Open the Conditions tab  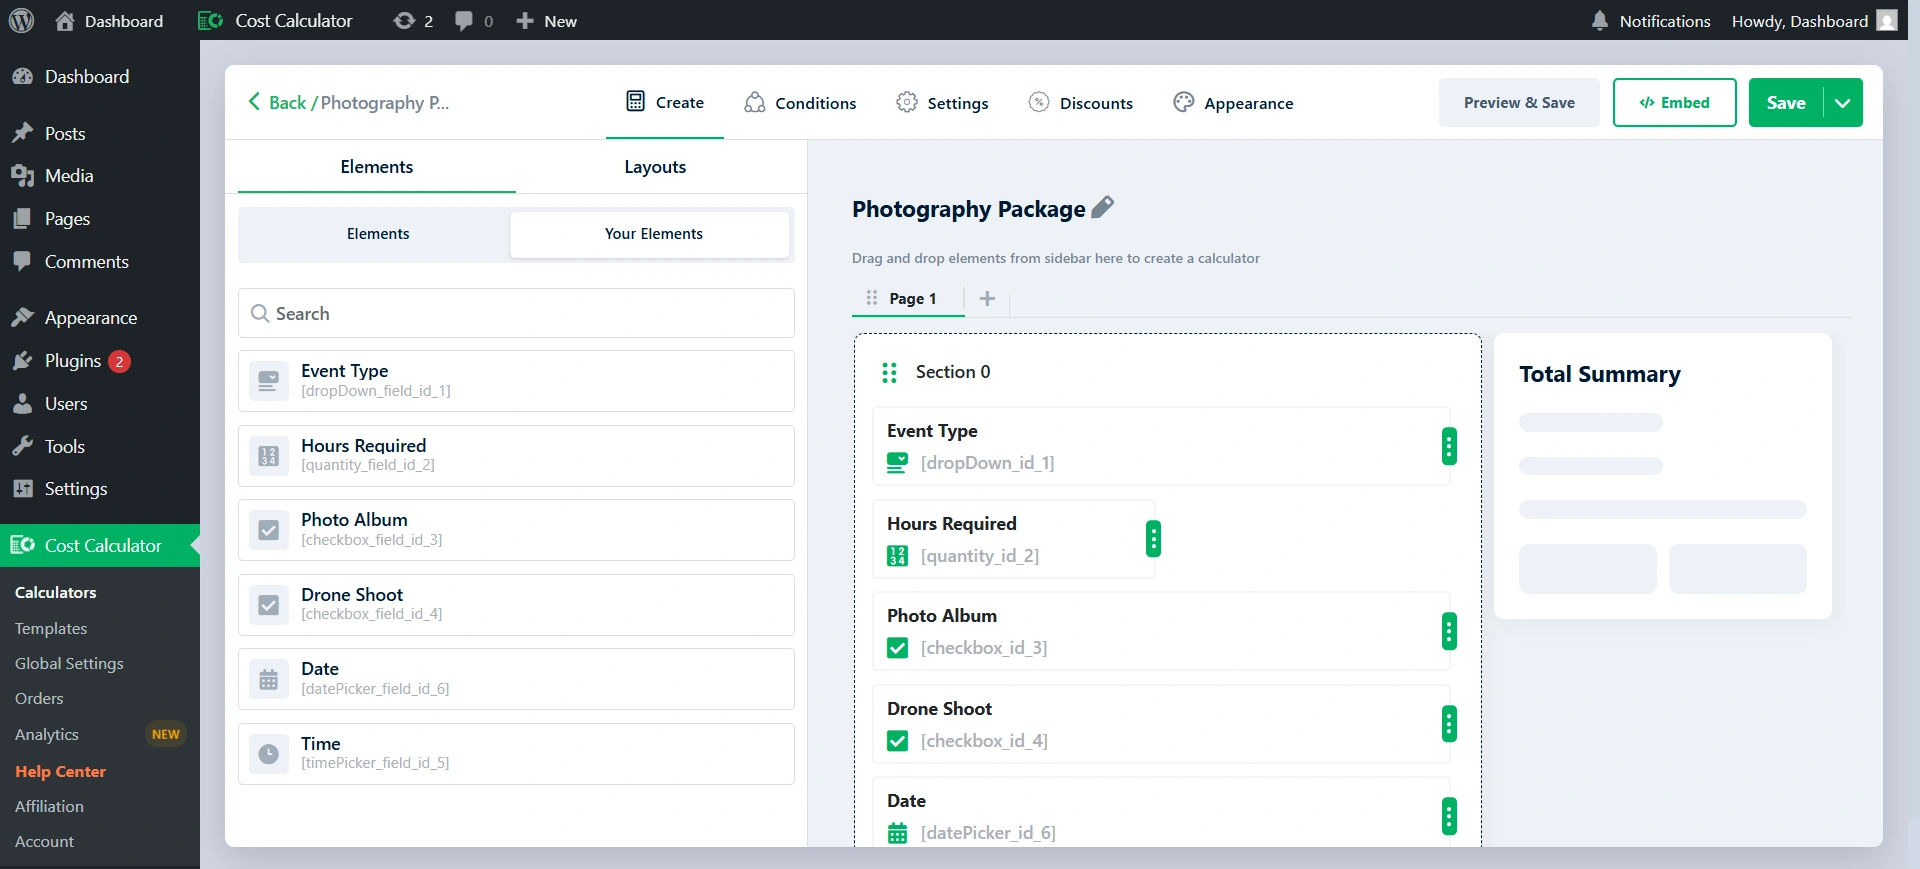[x=800, y=103]
